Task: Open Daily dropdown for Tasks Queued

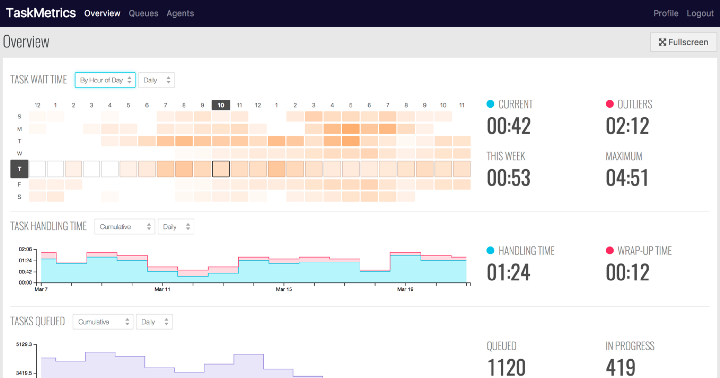Action: (154, 322)
